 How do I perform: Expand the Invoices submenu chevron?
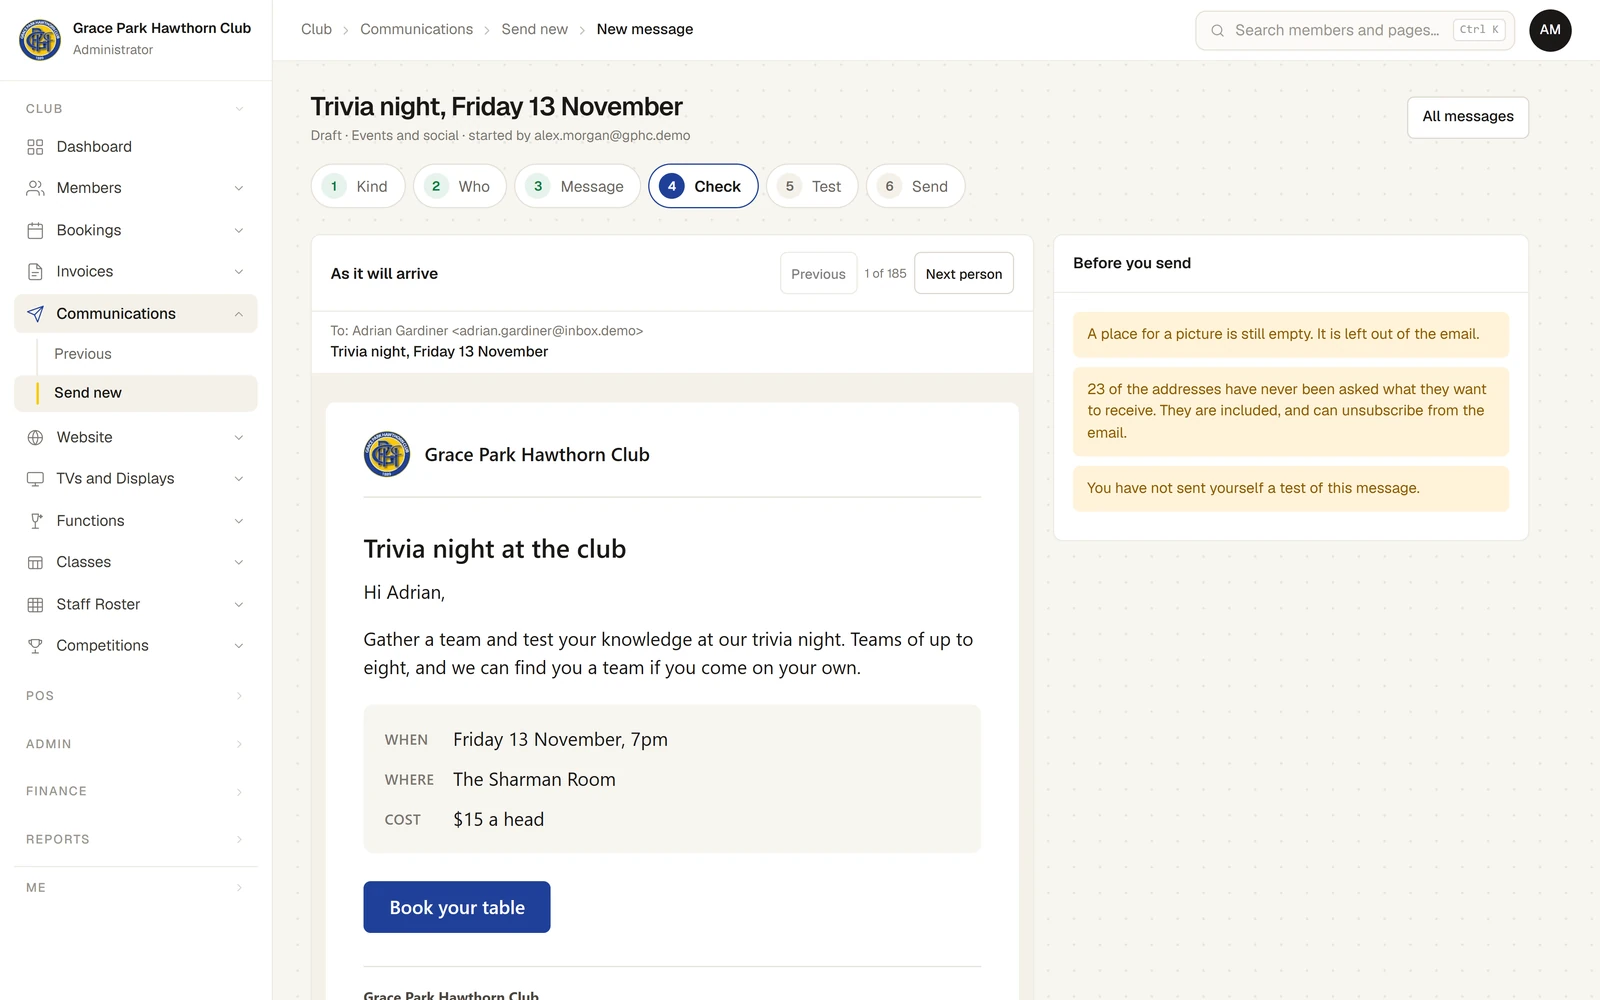(x=239, y=272)
